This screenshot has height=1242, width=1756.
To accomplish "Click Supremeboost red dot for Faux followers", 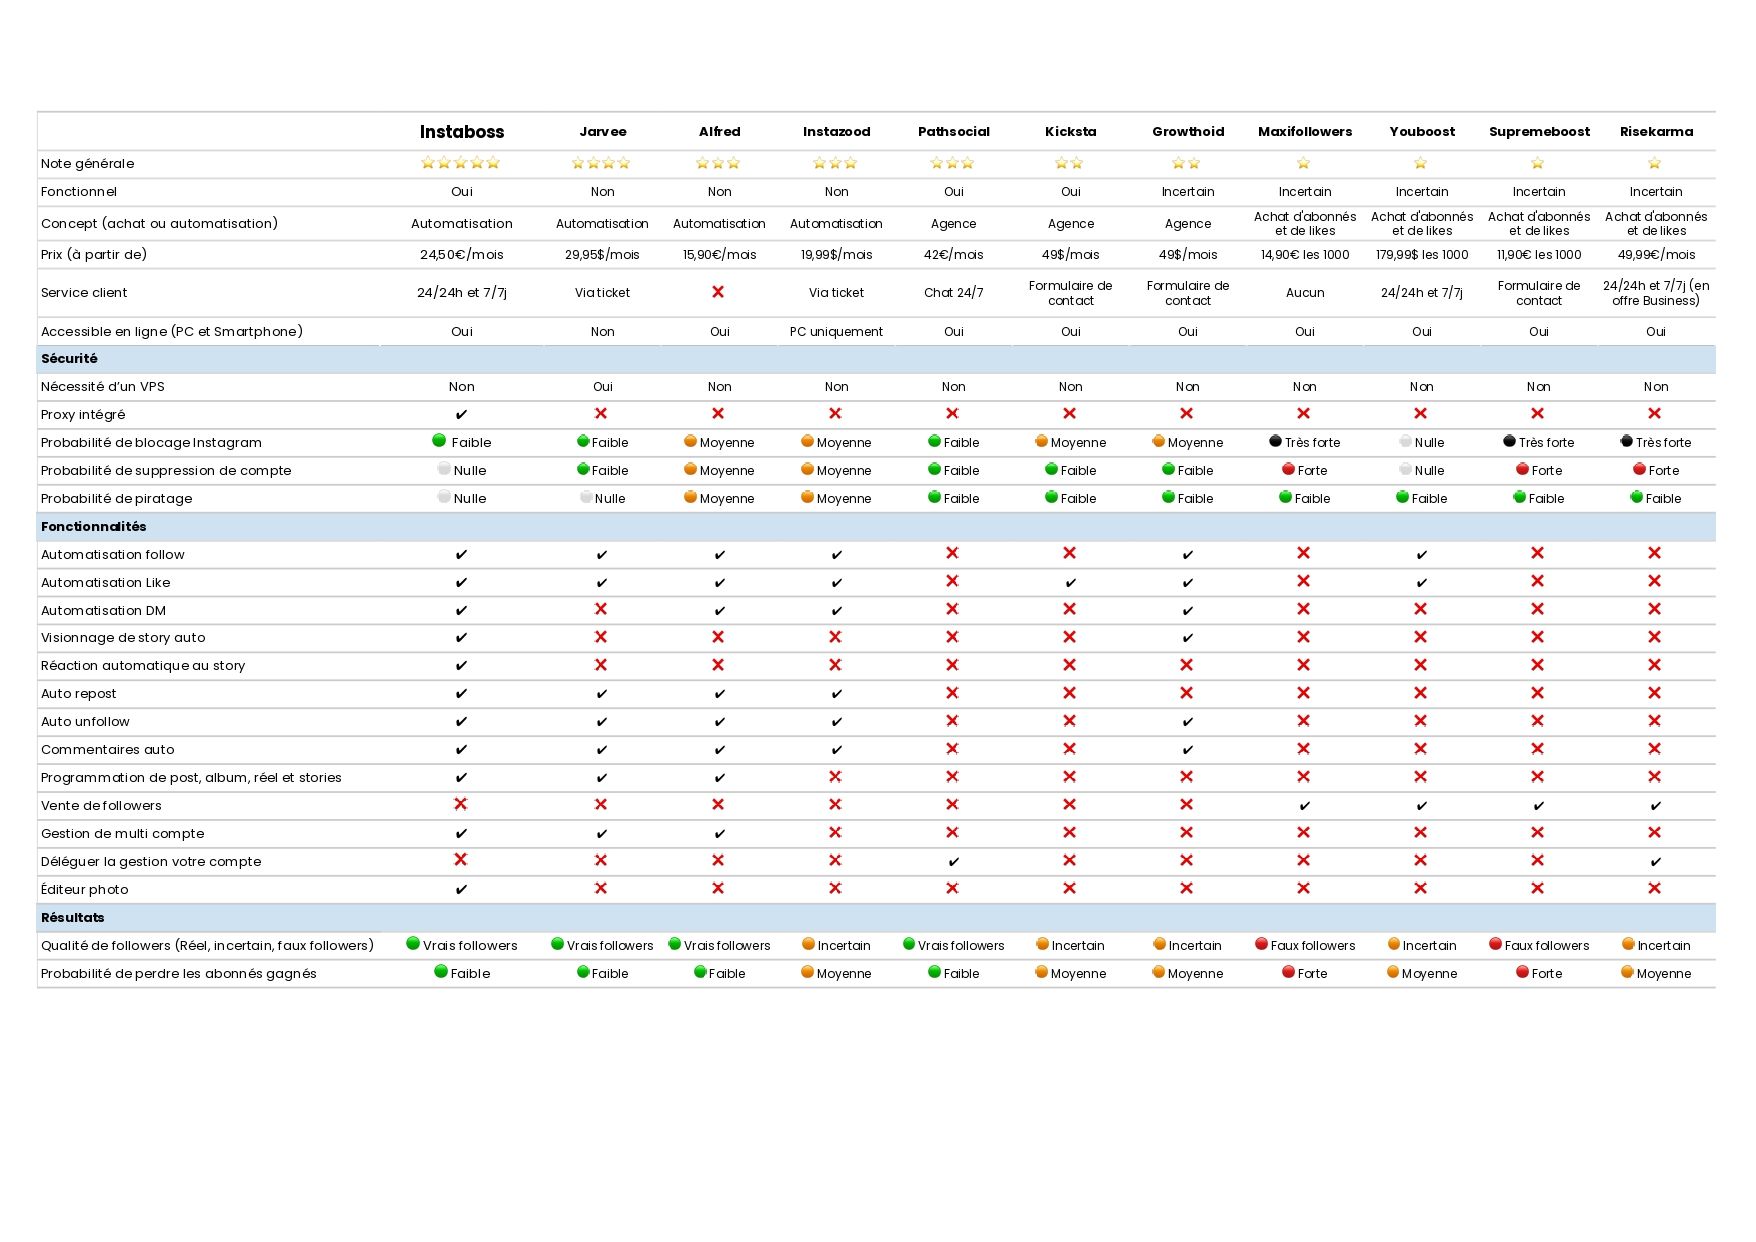I will (x=1495, y=944).
